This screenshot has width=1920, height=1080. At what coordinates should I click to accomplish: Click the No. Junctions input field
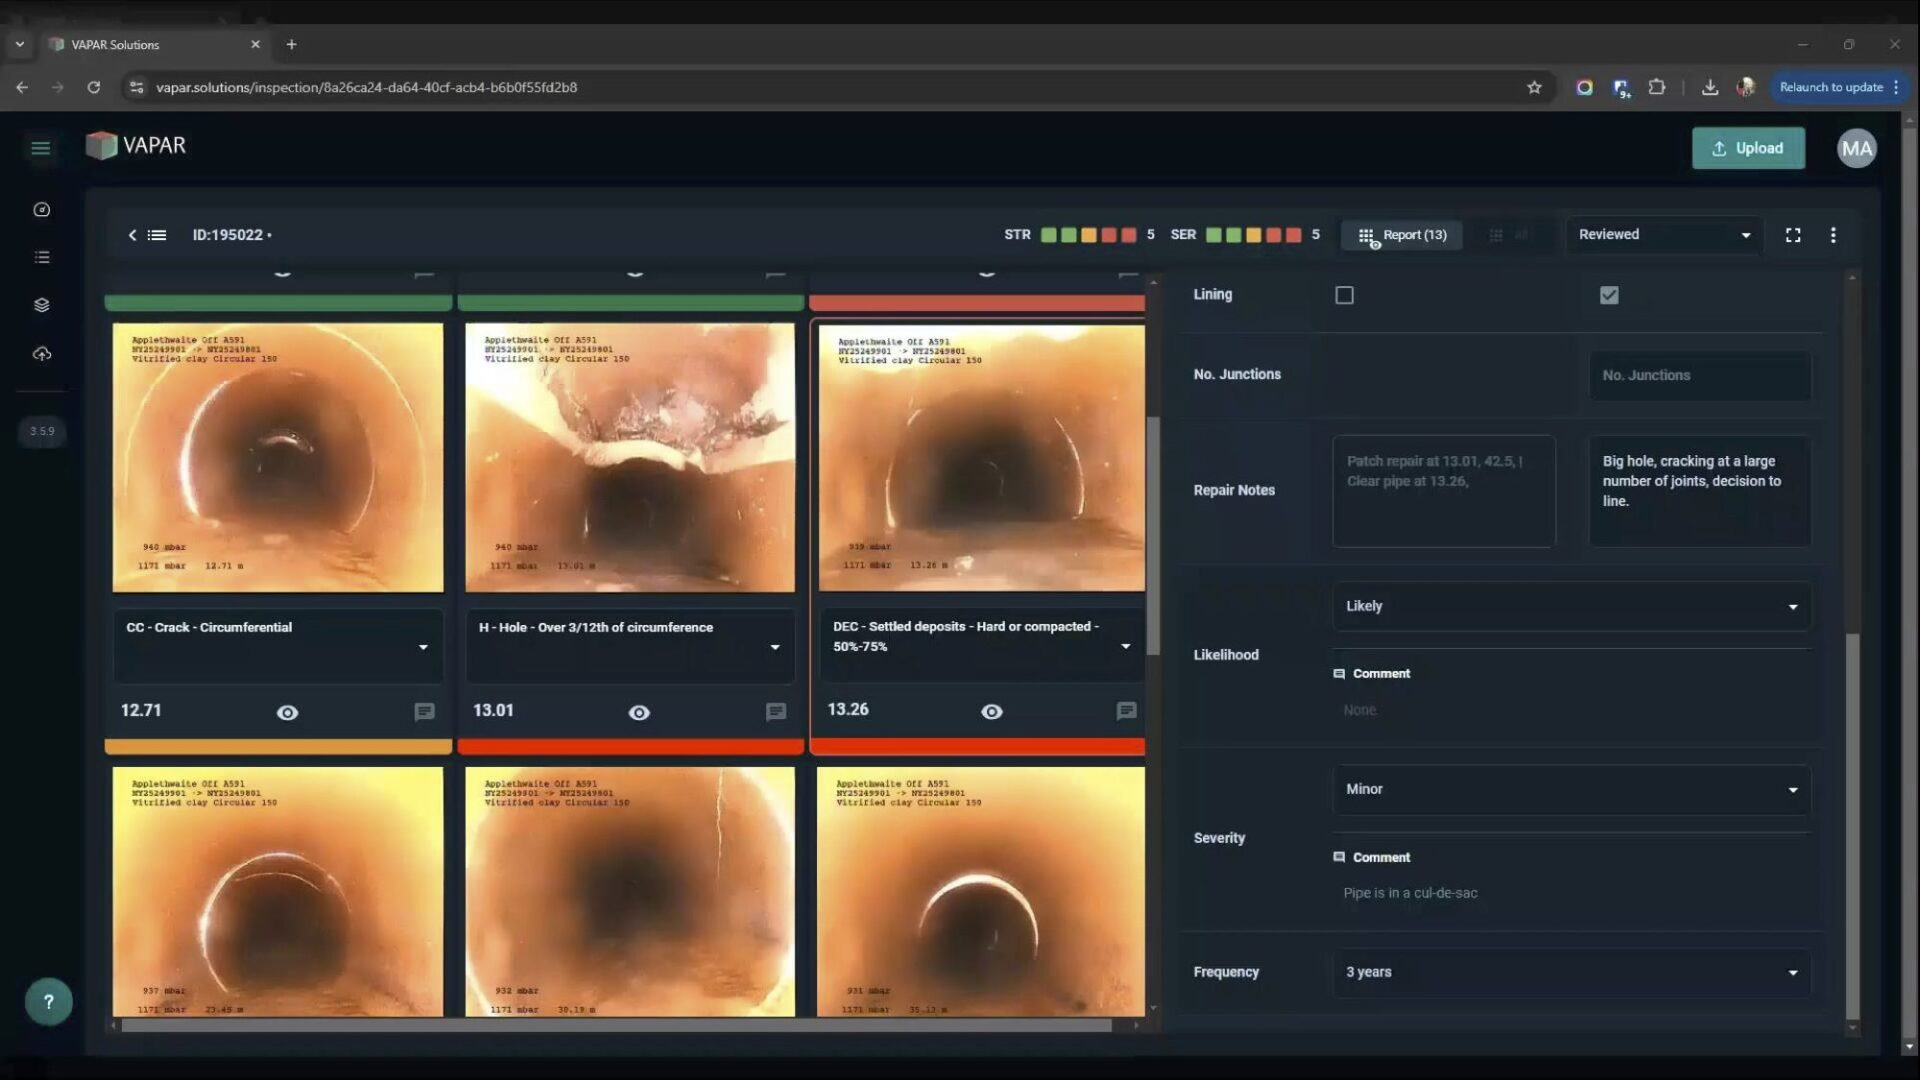click(x=1699, y=376)
